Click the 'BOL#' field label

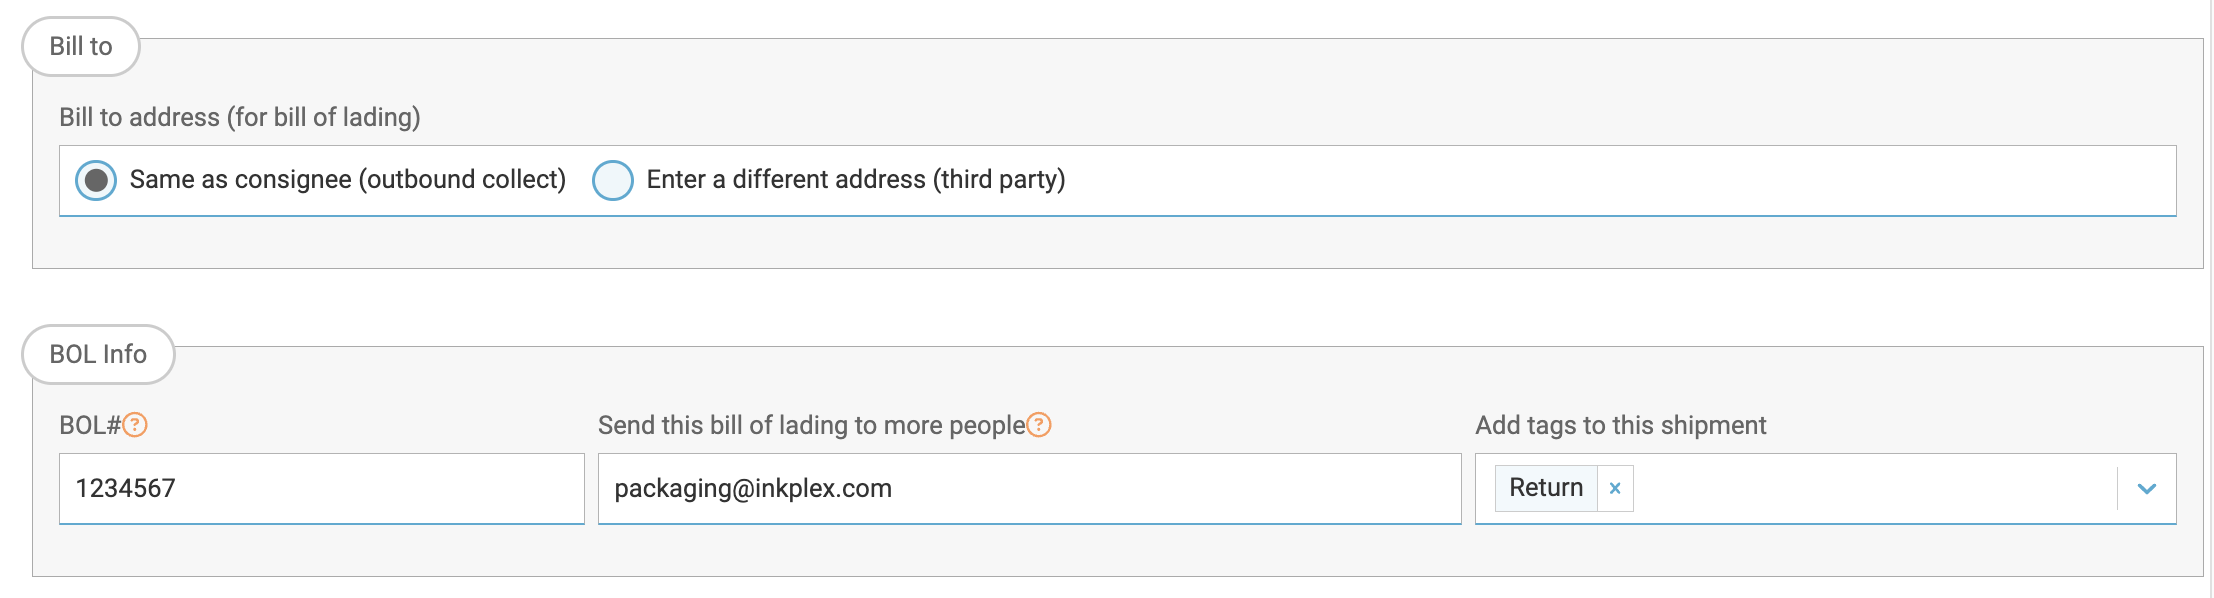(90, 425)
